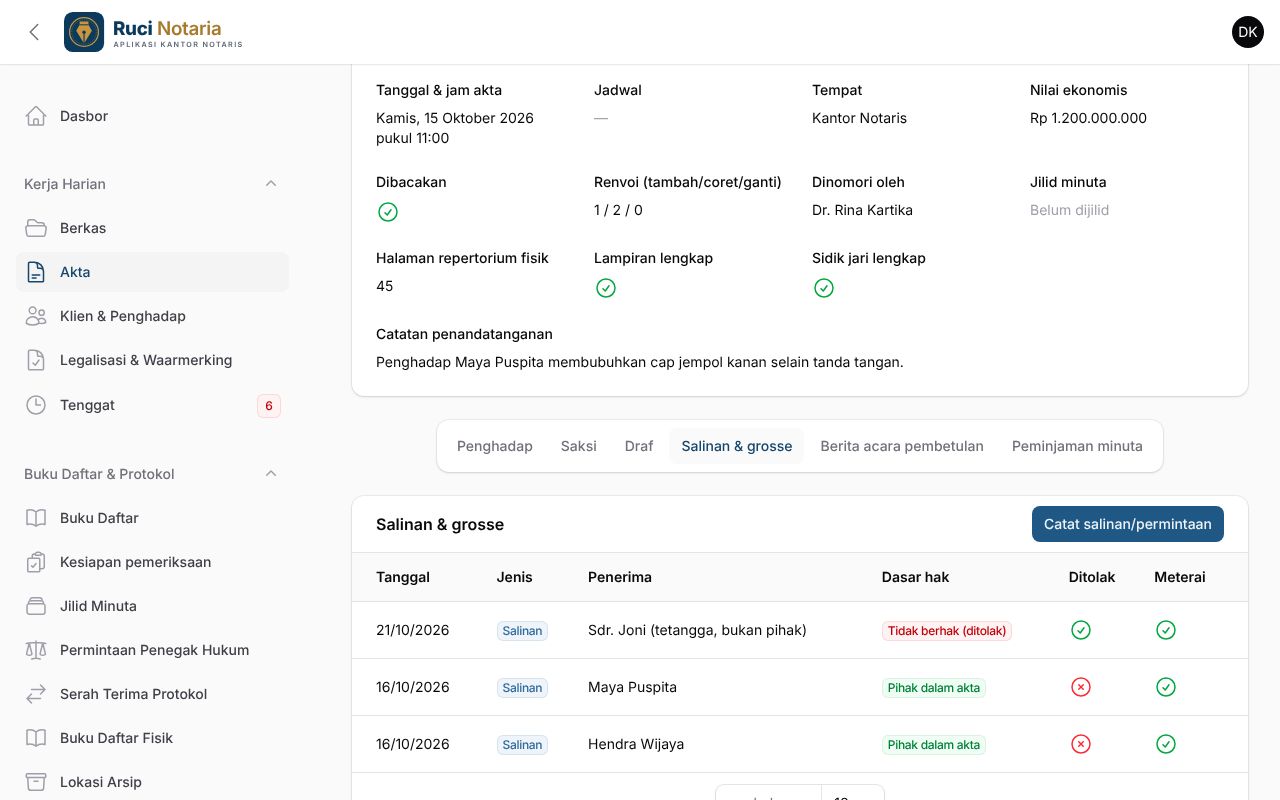Screen dimensions: 1280x800
Task: Open Lokasi Arsip archive box icon
Action: tap(36, 782)
